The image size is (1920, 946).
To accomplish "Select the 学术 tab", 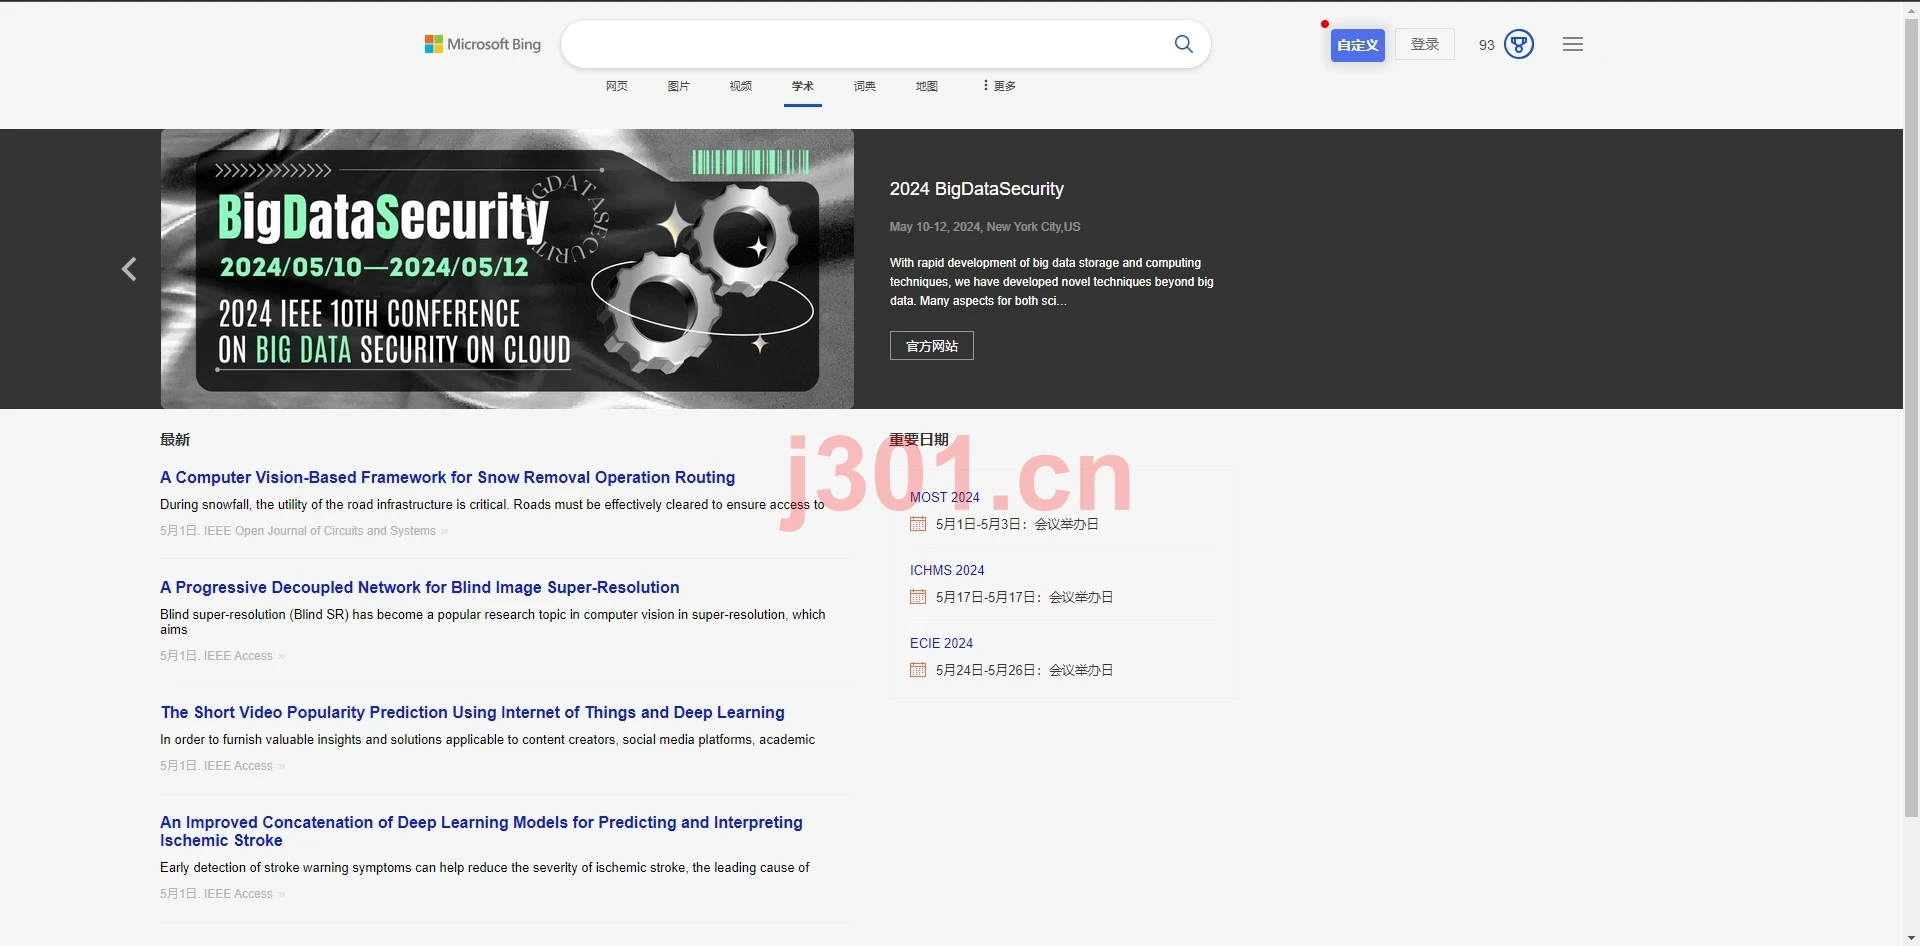I will (803, 86).
